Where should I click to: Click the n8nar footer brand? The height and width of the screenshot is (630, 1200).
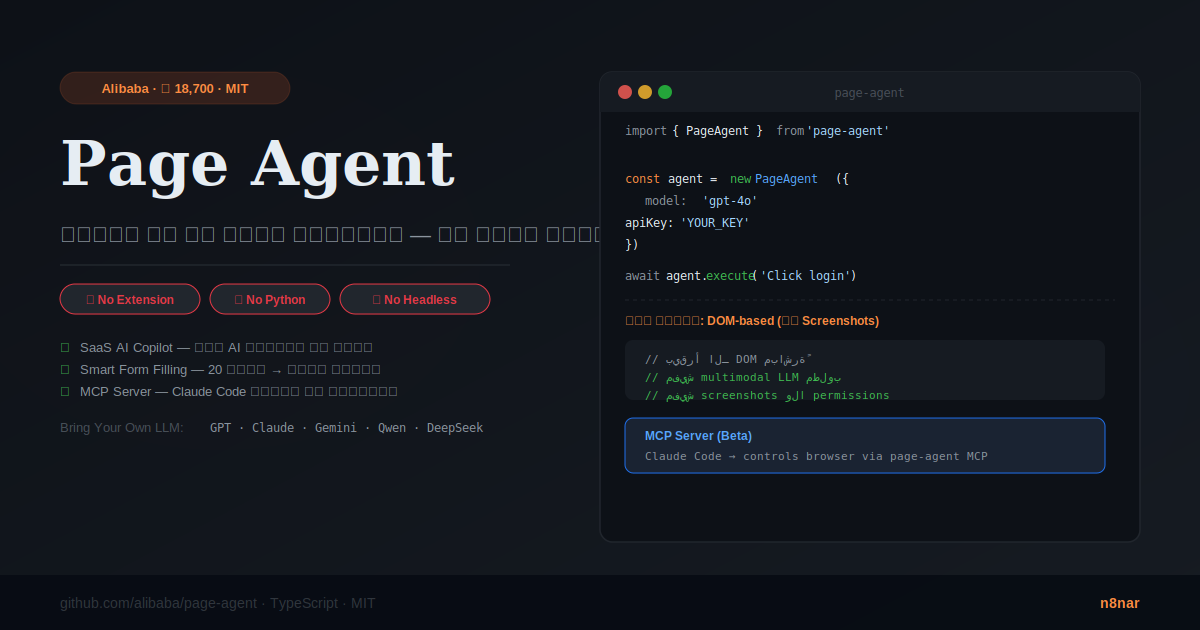point(1120,603)
